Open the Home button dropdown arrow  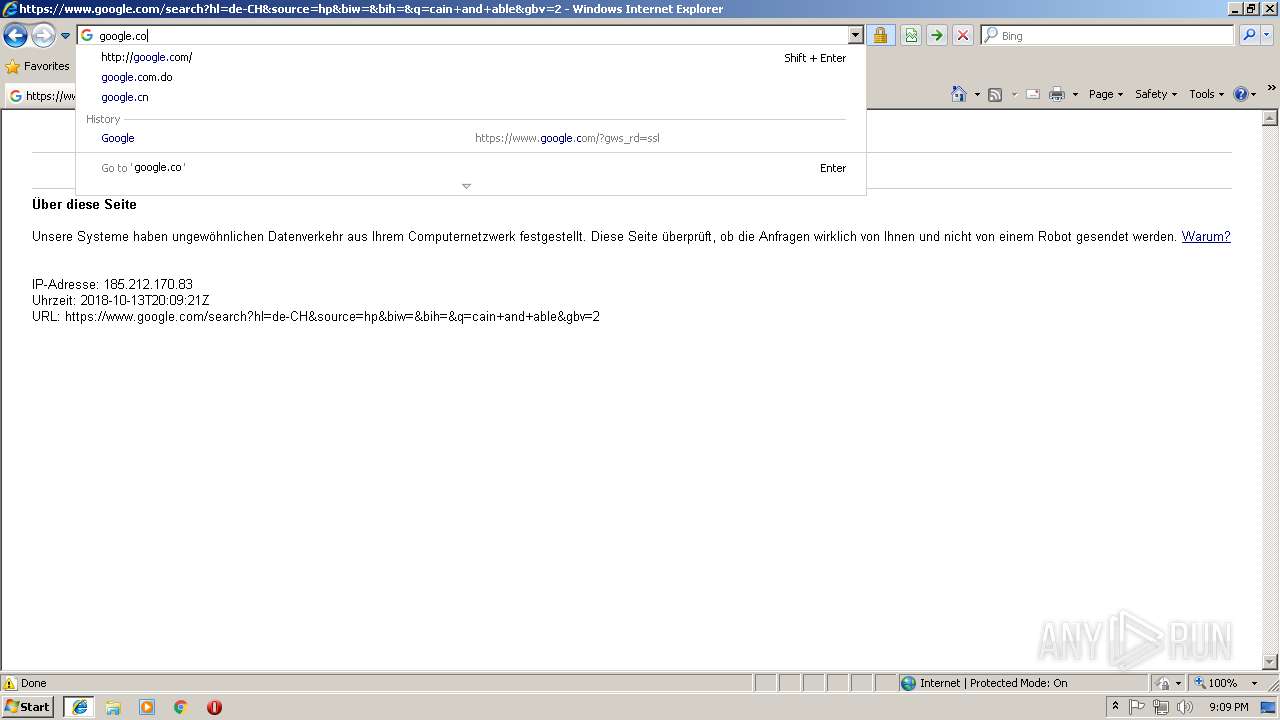(x=977, y=94)
